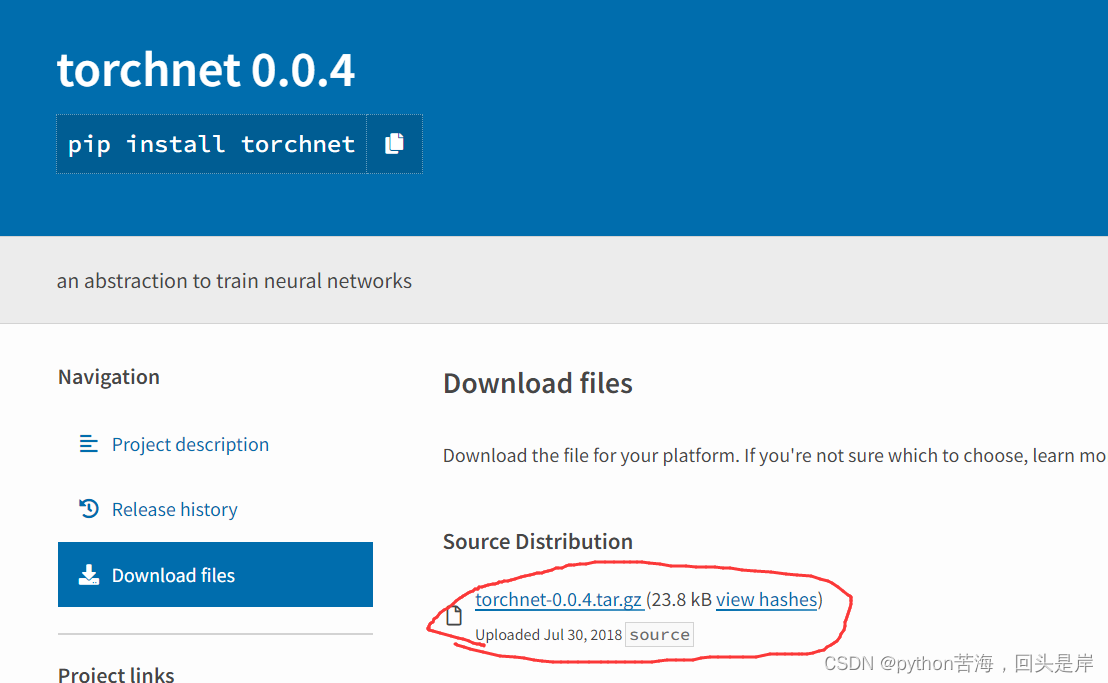Click the file icon beside torchnet-0.0.4.tar.gz
Image resolution: width=1108 pixels, height=683 pixels.
coord(455,614)
